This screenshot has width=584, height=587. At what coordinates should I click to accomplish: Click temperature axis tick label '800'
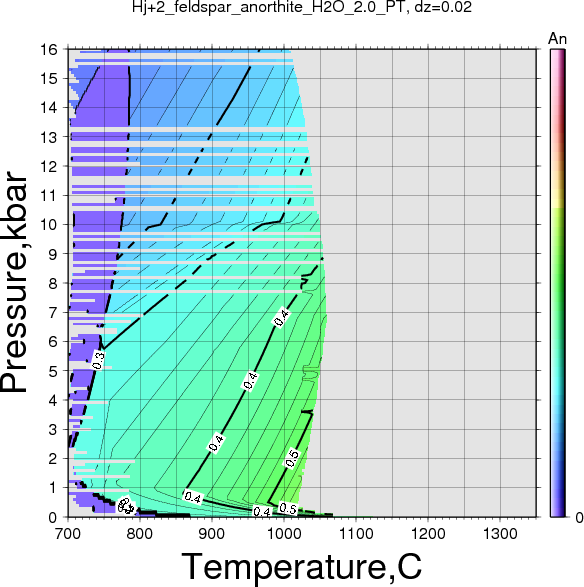pyautogui.click(x=140, y=533)
